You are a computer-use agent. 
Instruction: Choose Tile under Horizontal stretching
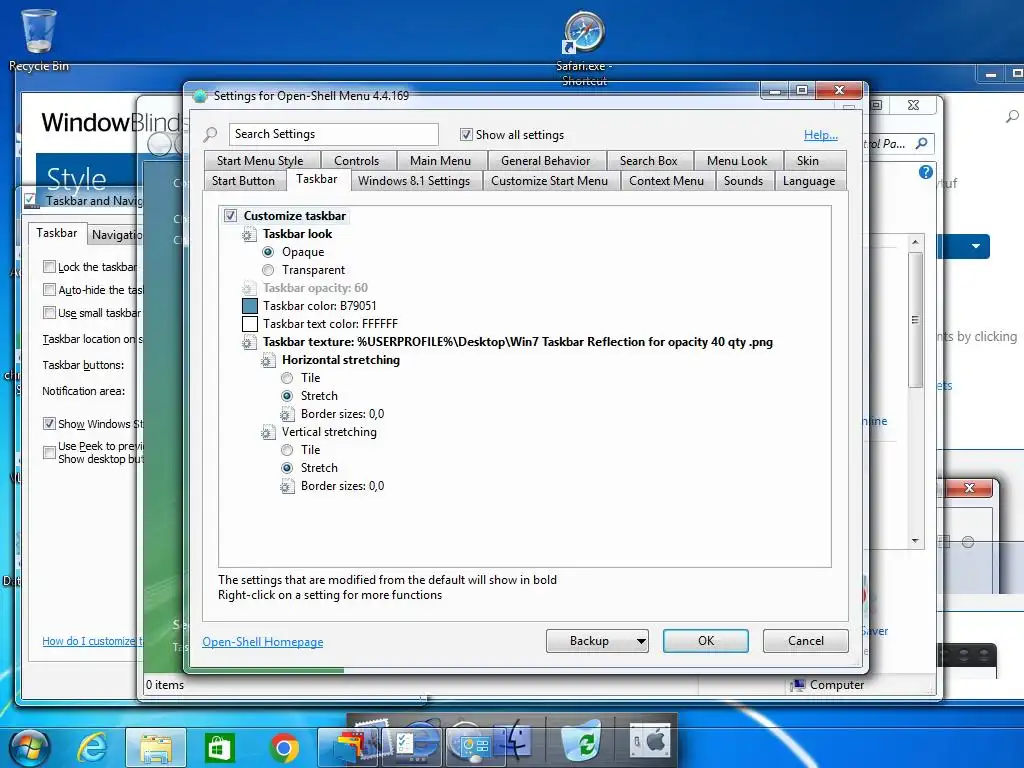pos(287,378)
